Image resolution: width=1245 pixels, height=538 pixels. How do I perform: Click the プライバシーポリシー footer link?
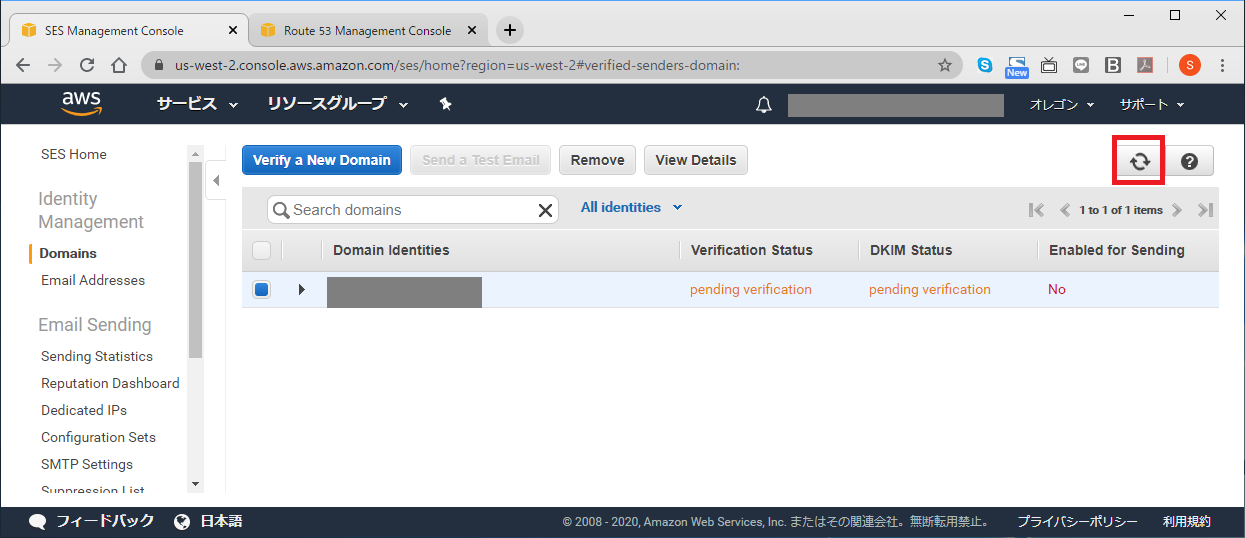click(x=1077, y=521)
